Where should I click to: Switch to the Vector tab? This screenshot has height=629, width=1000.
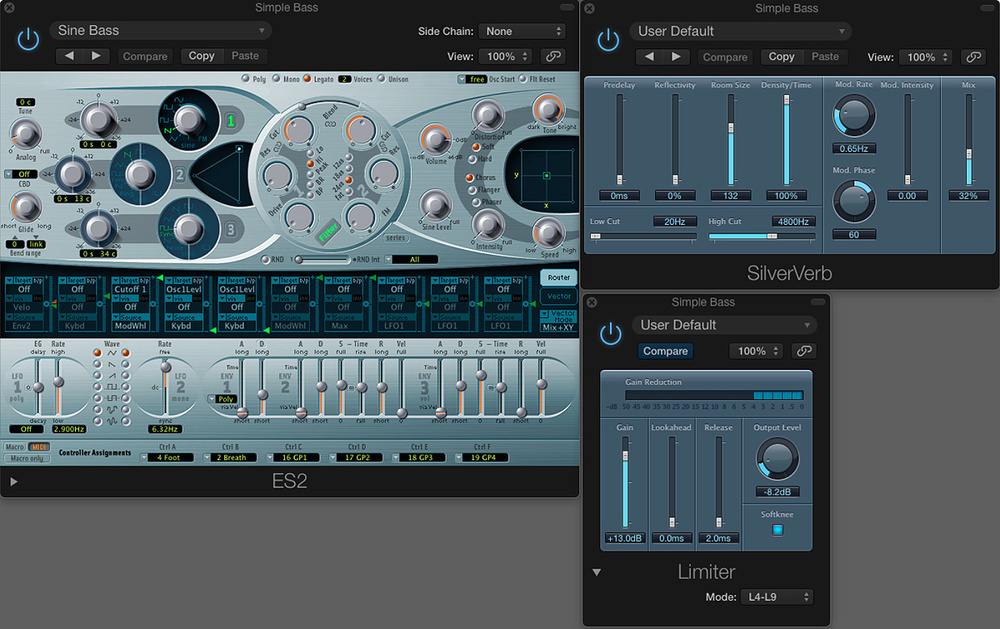(559, 296)
